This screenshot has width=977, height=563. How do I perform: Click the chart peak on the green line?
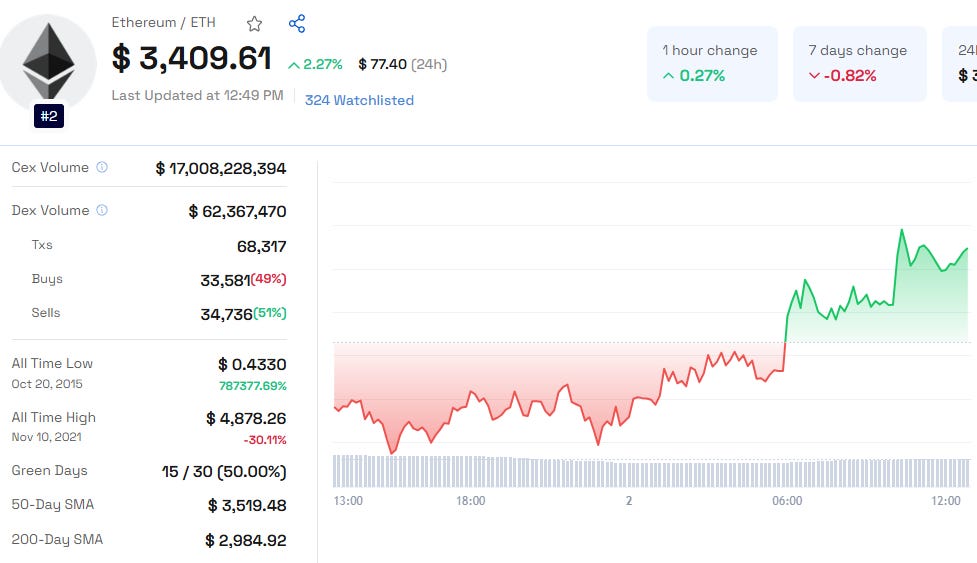pos(901,231)
